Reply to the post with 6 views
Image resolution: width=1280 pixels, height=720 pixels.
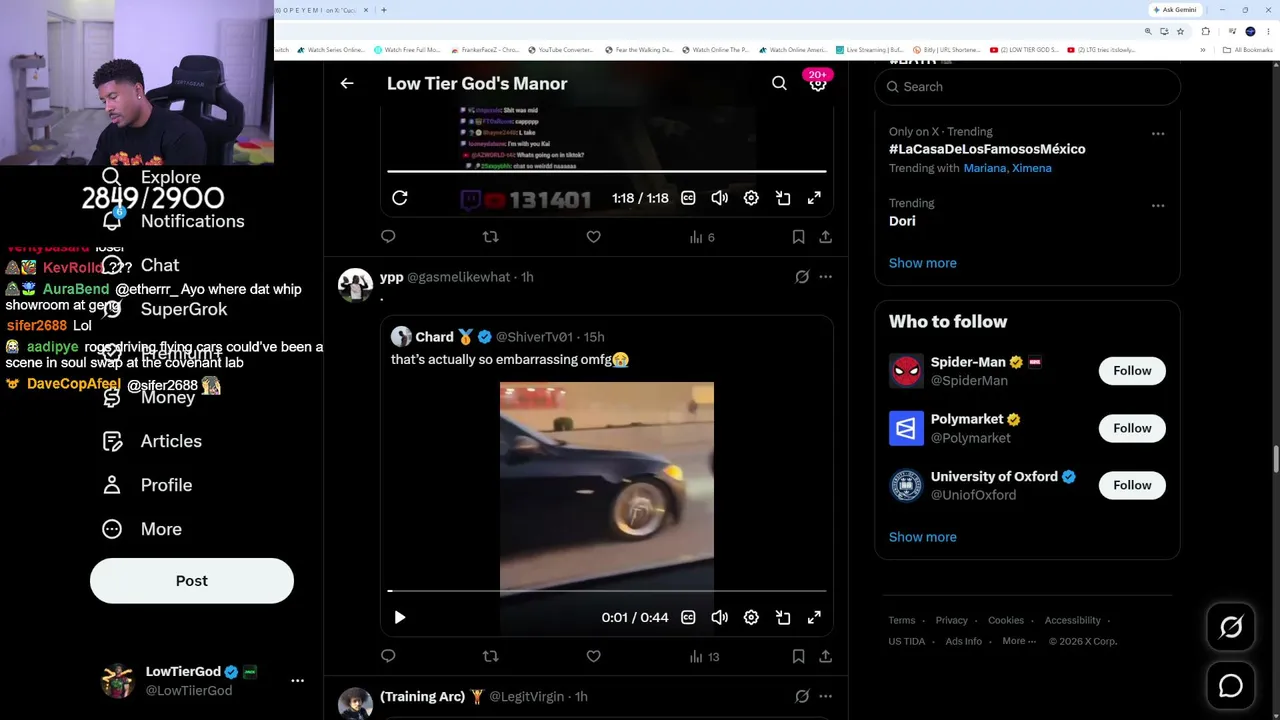click(x=388, y=237)
